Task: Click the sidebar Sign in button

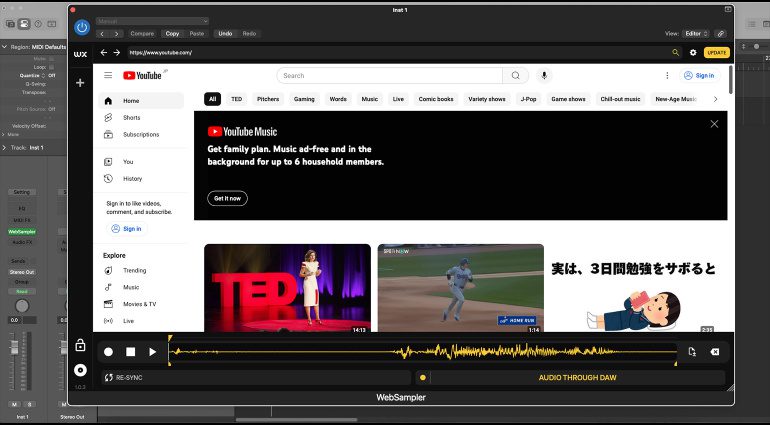Action: pos(127,228)
